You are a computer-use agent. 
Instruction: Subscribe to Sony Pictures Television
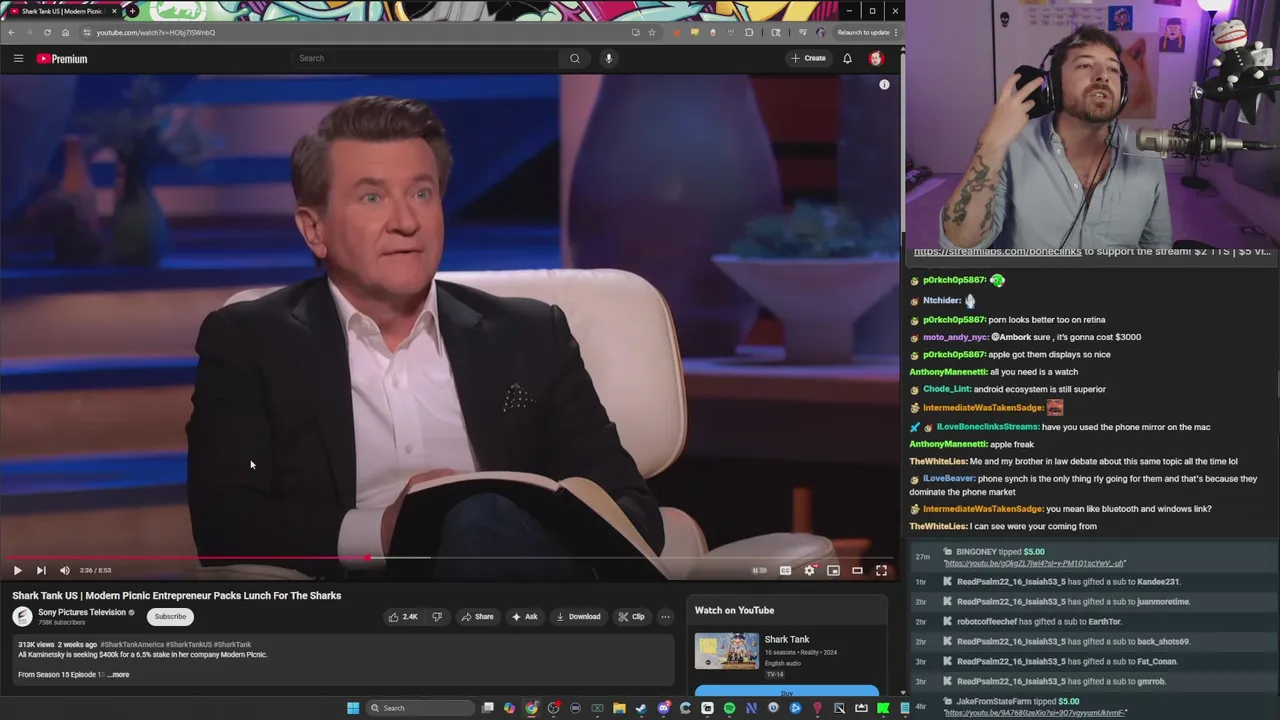point(170,617)
